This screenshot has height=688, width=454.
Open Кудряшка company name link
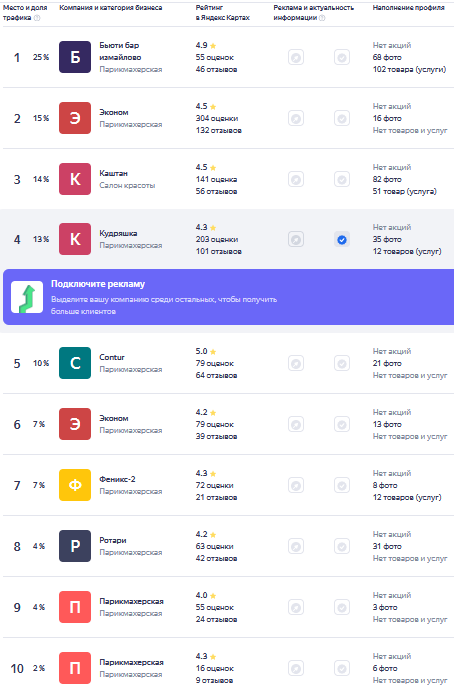click(118, 233)
